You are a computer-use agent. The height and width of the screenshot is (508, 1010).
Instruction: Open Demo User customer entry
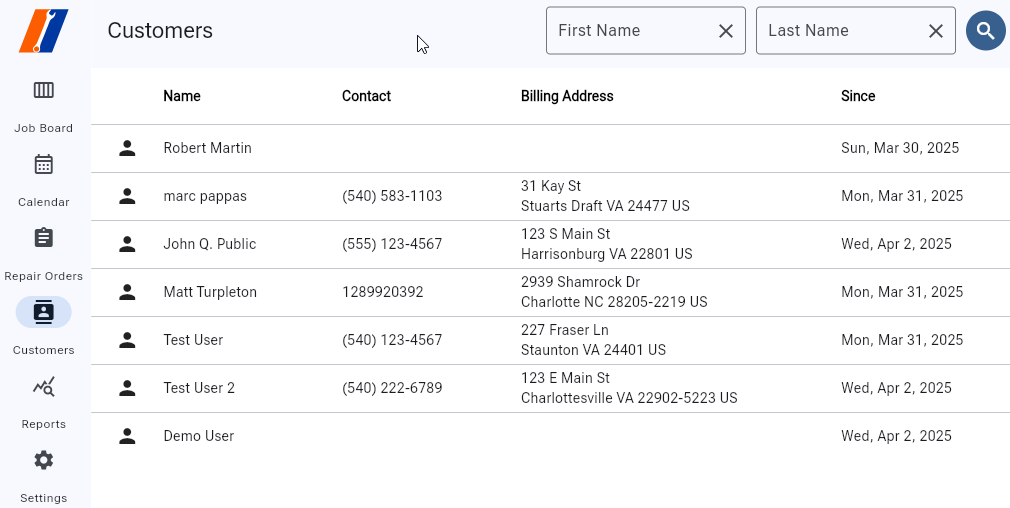click(199, 436)
